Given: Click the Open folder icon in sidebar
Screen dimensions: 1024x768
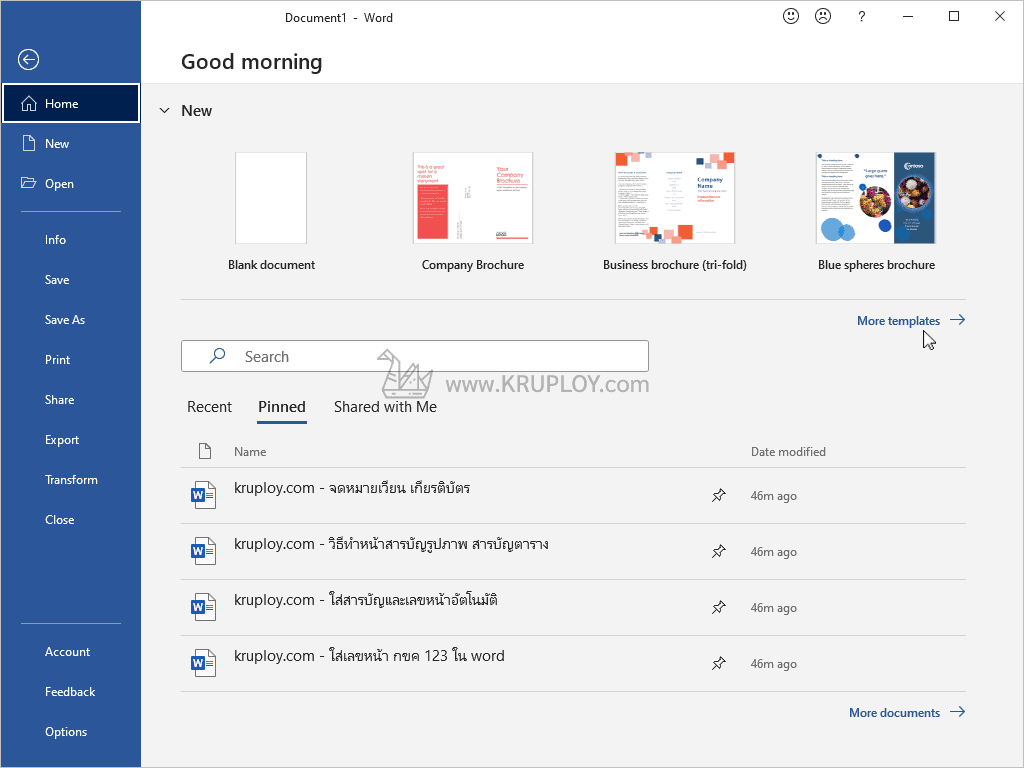Looking at the screenshot, I should pyautogui.click(x=28, y=183).
